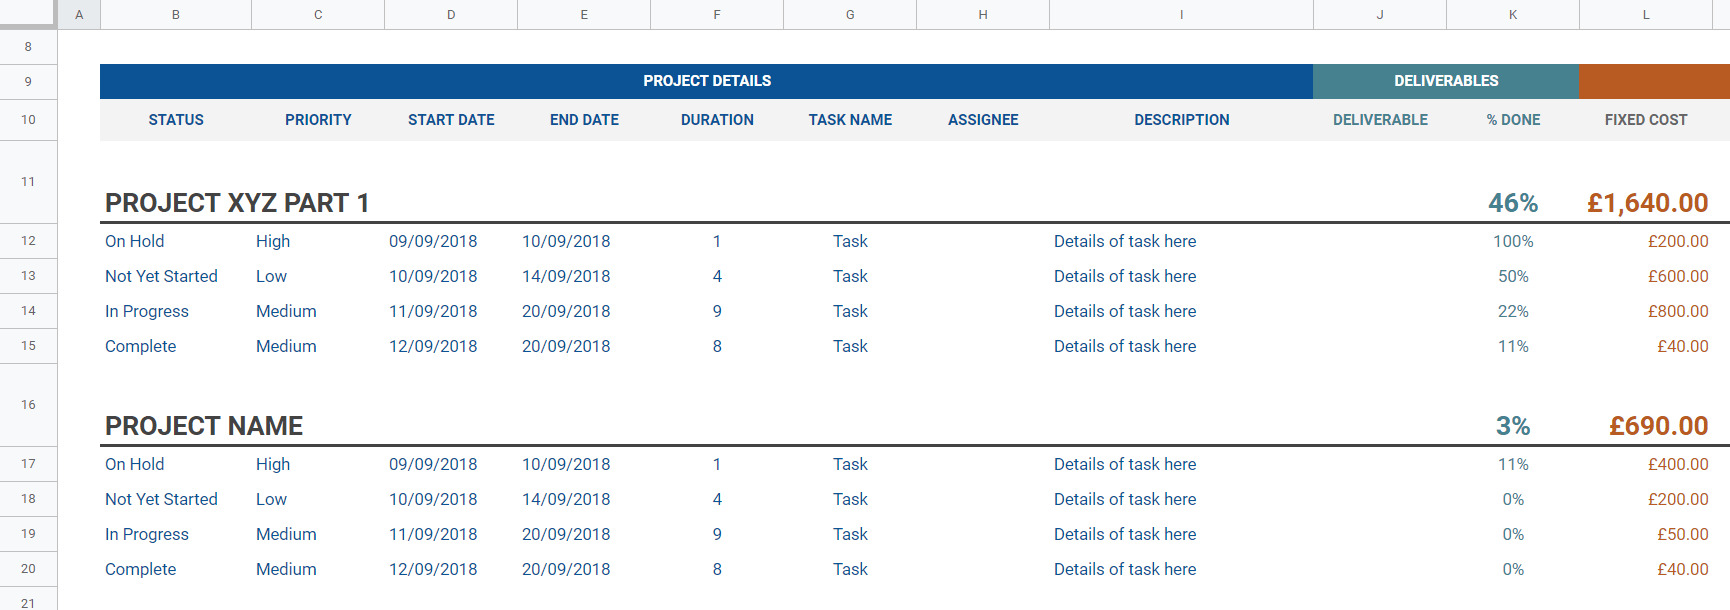This screenshot has width=1730, height=610.
Task: Click the DELIVERABLES banner cell
Action: click(1446, 81)
